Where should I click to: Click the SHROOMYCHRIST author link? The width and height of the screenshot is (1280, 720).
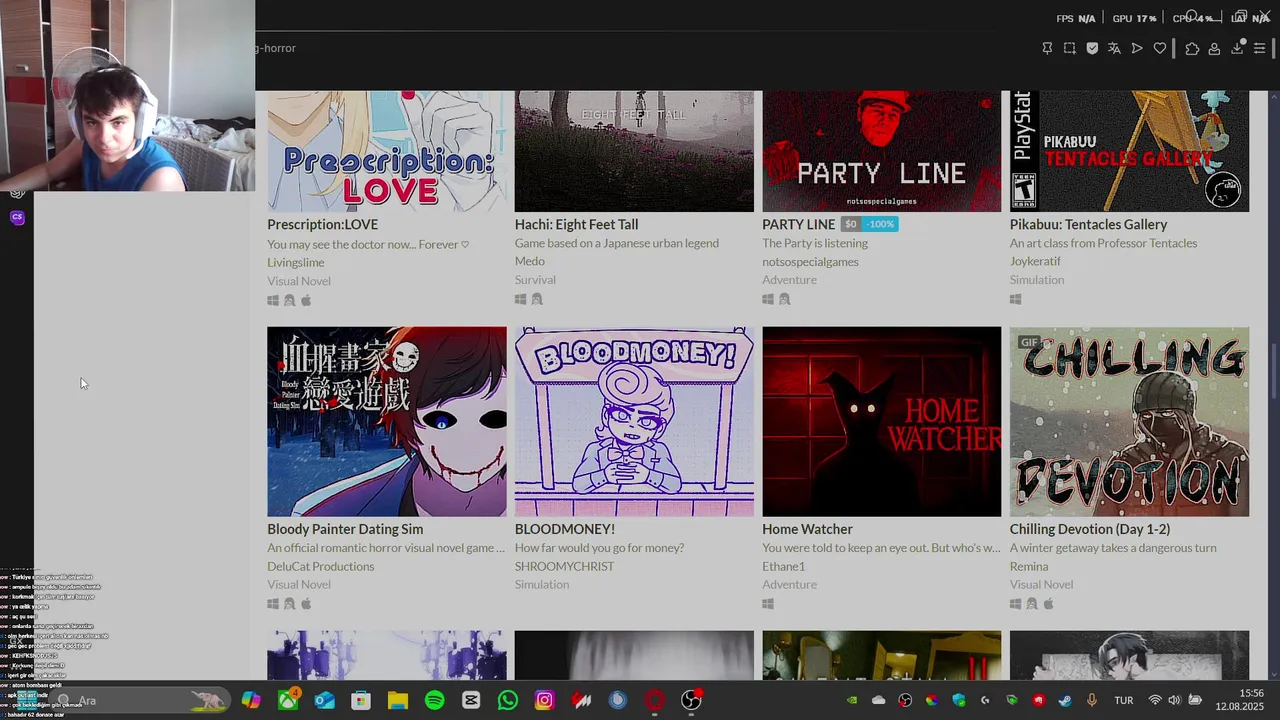click(564, 566)
